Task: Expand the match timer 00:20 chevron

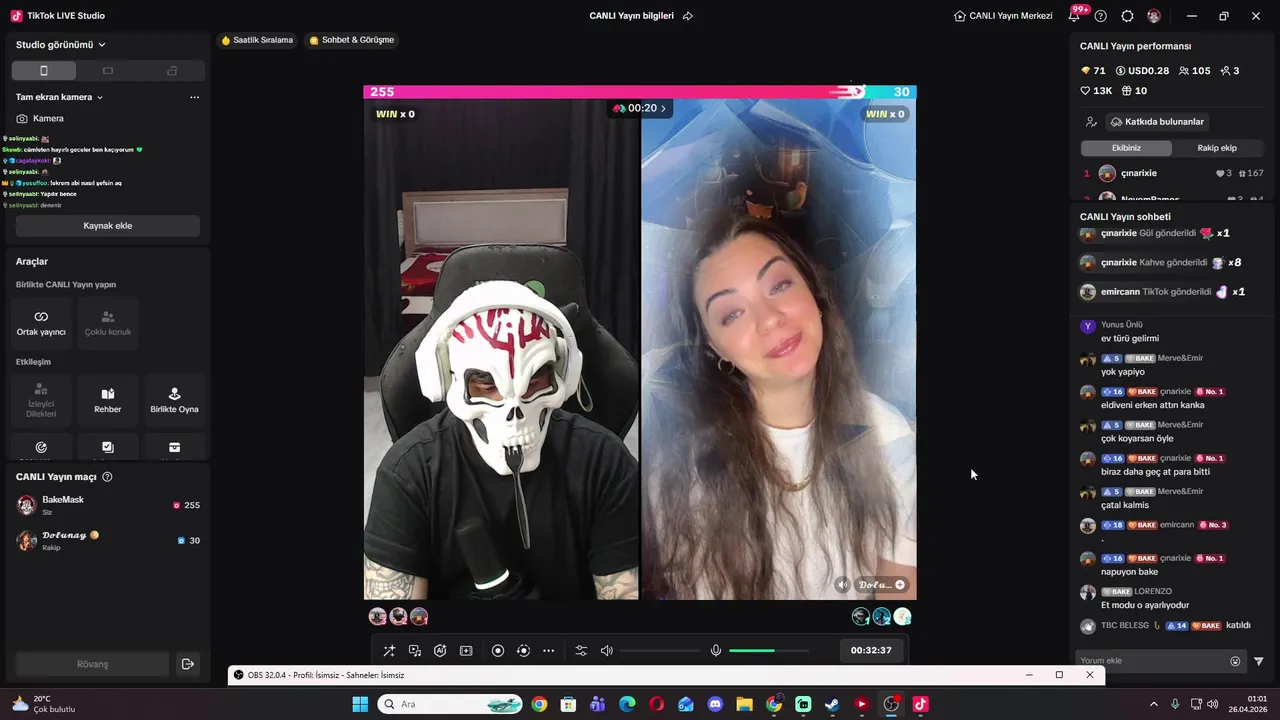Action: (x=663, y=108)
